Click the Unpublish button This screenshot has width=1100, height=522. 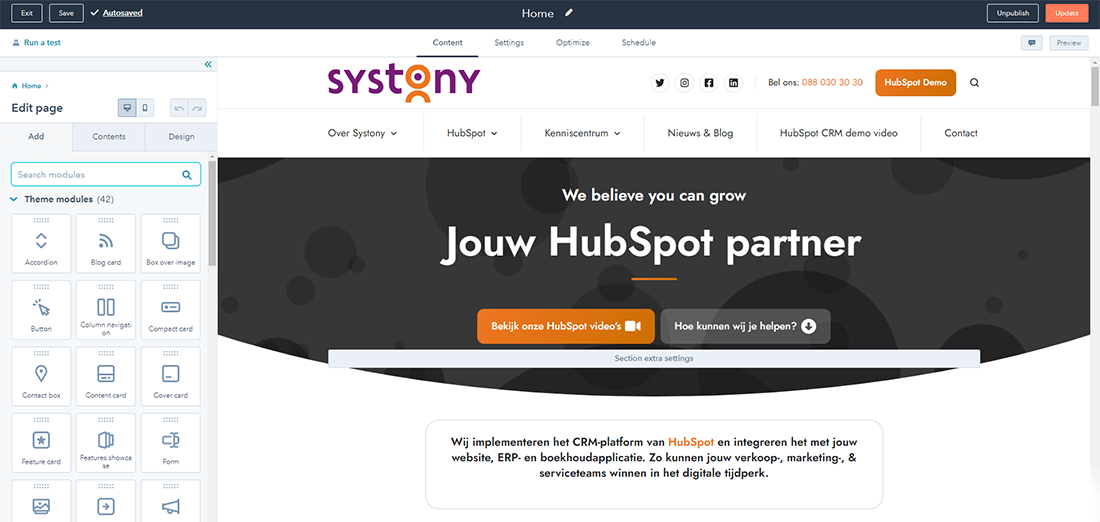pyautogui.click(x=1013, y=13)
